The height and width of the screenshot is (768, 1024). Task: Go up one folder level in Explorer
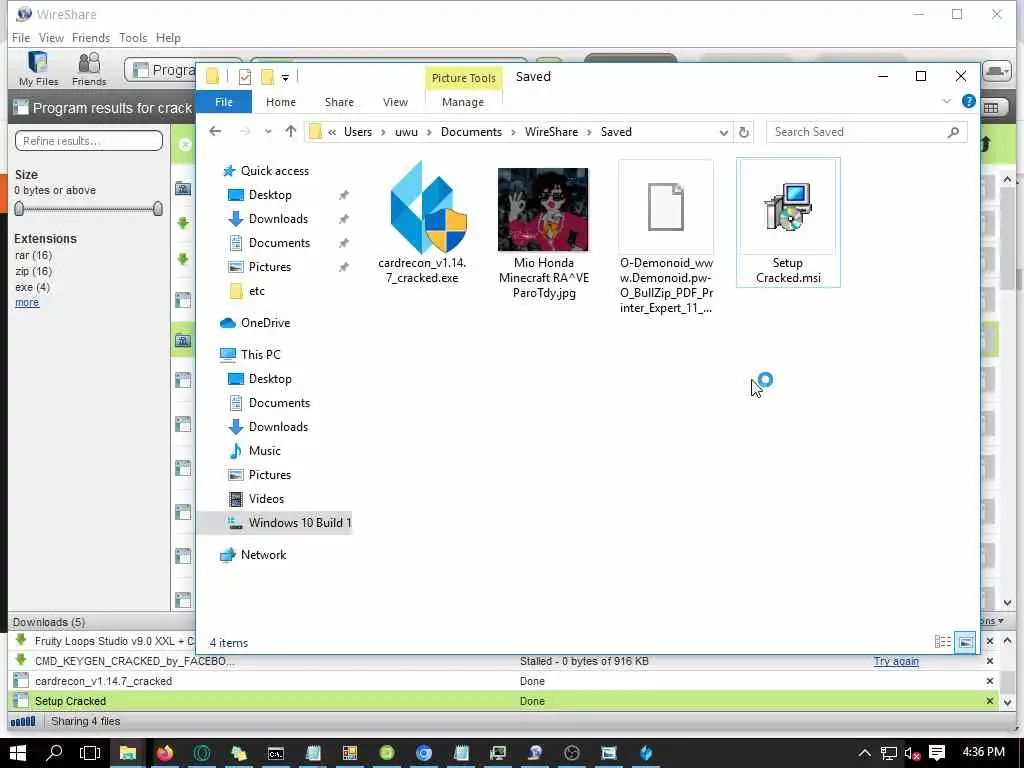pos(291,131)
